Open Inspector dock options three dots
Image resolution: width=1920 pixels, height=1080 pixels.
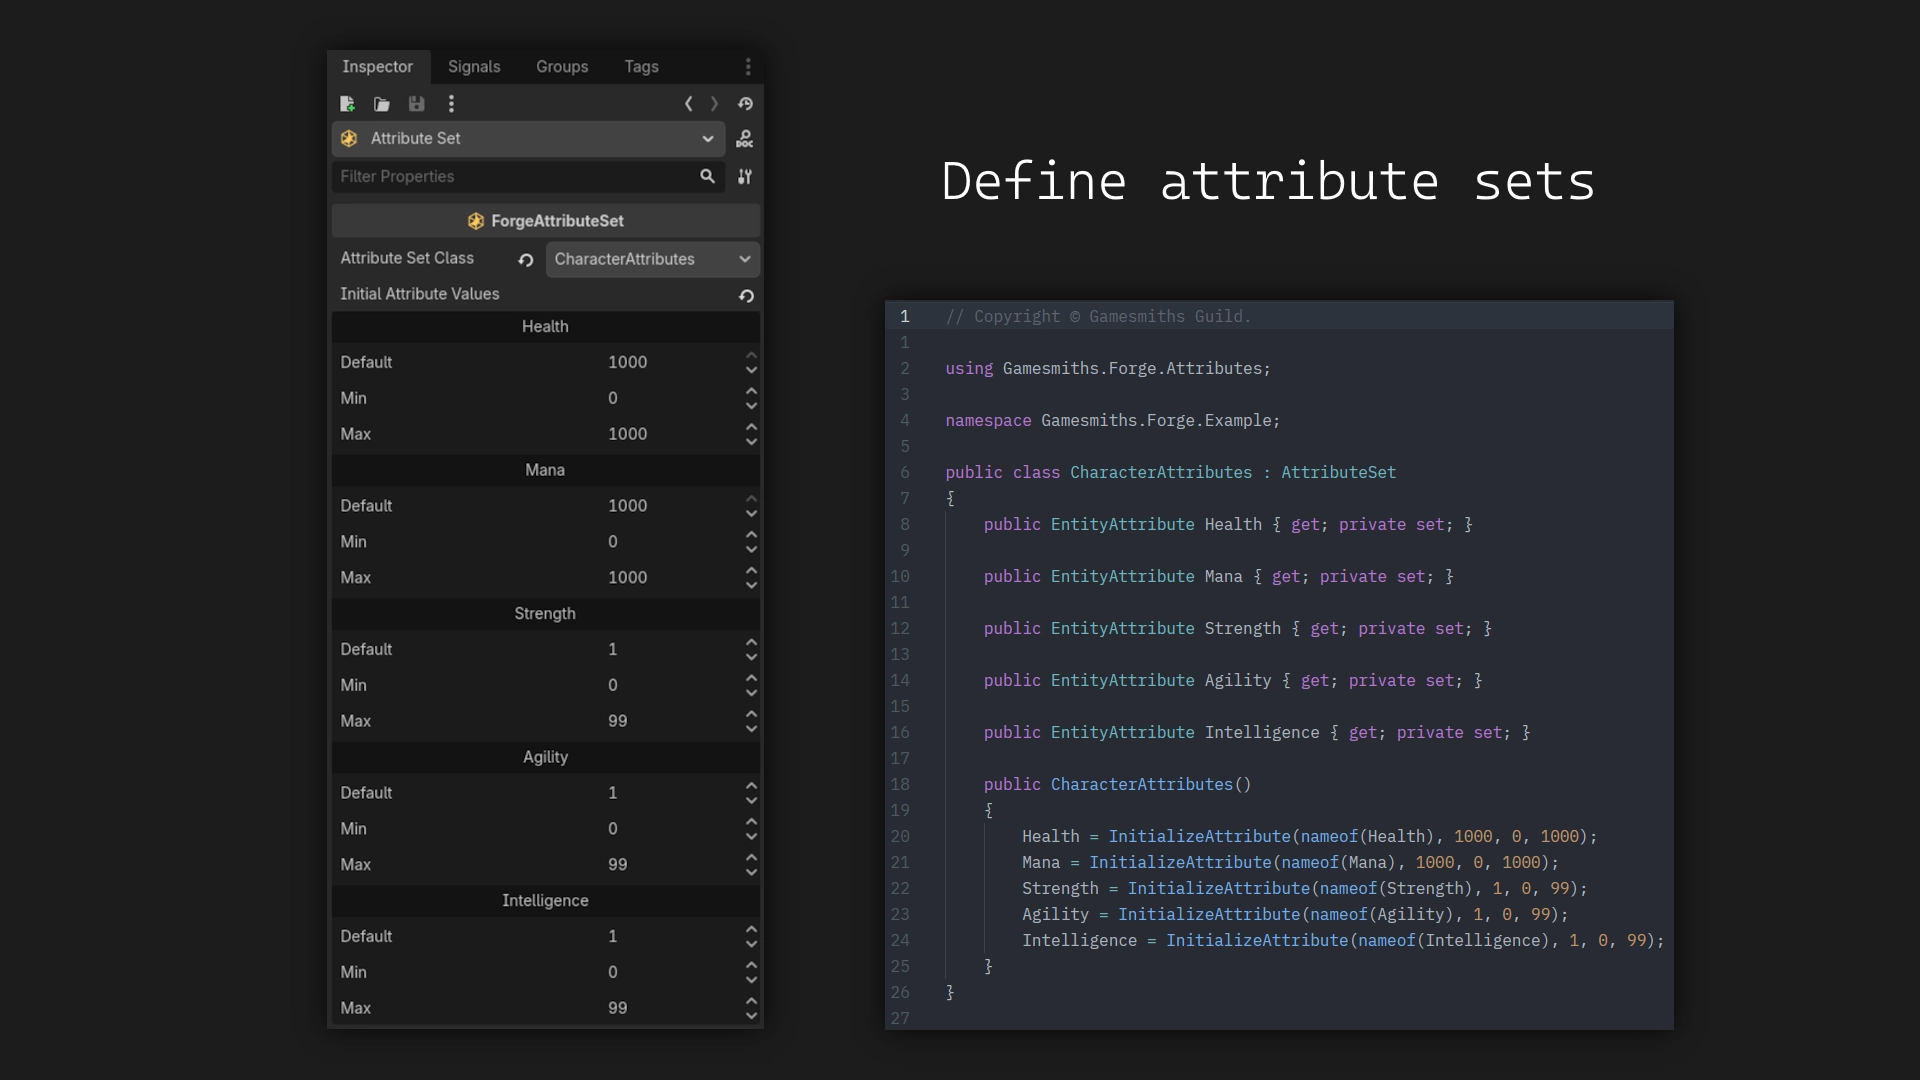[748, 67]
